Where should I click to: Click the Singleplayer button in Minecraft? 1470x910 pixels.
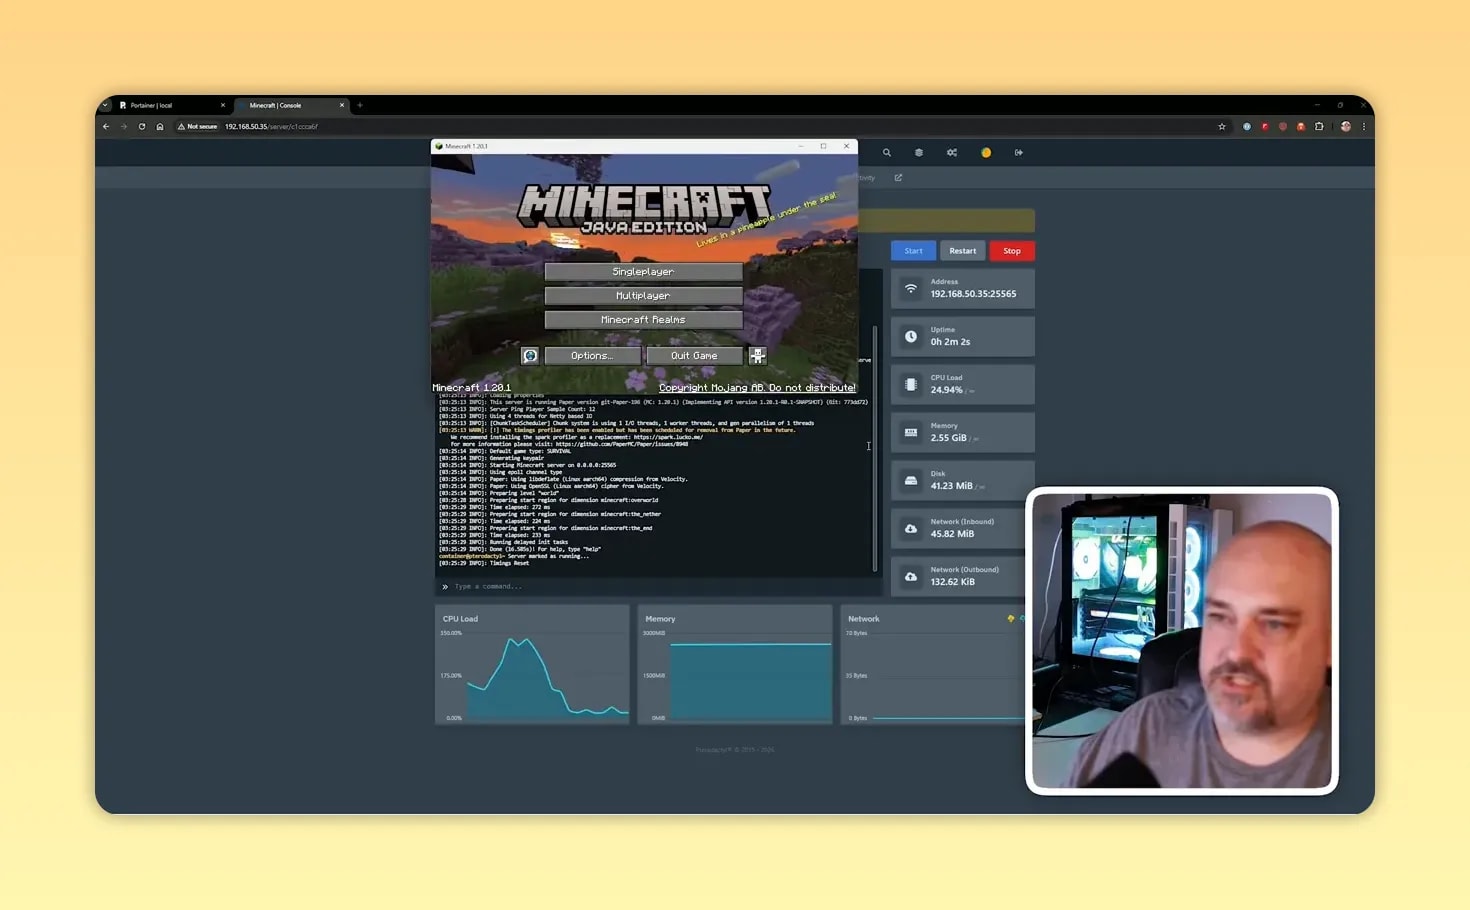point(643,272)
